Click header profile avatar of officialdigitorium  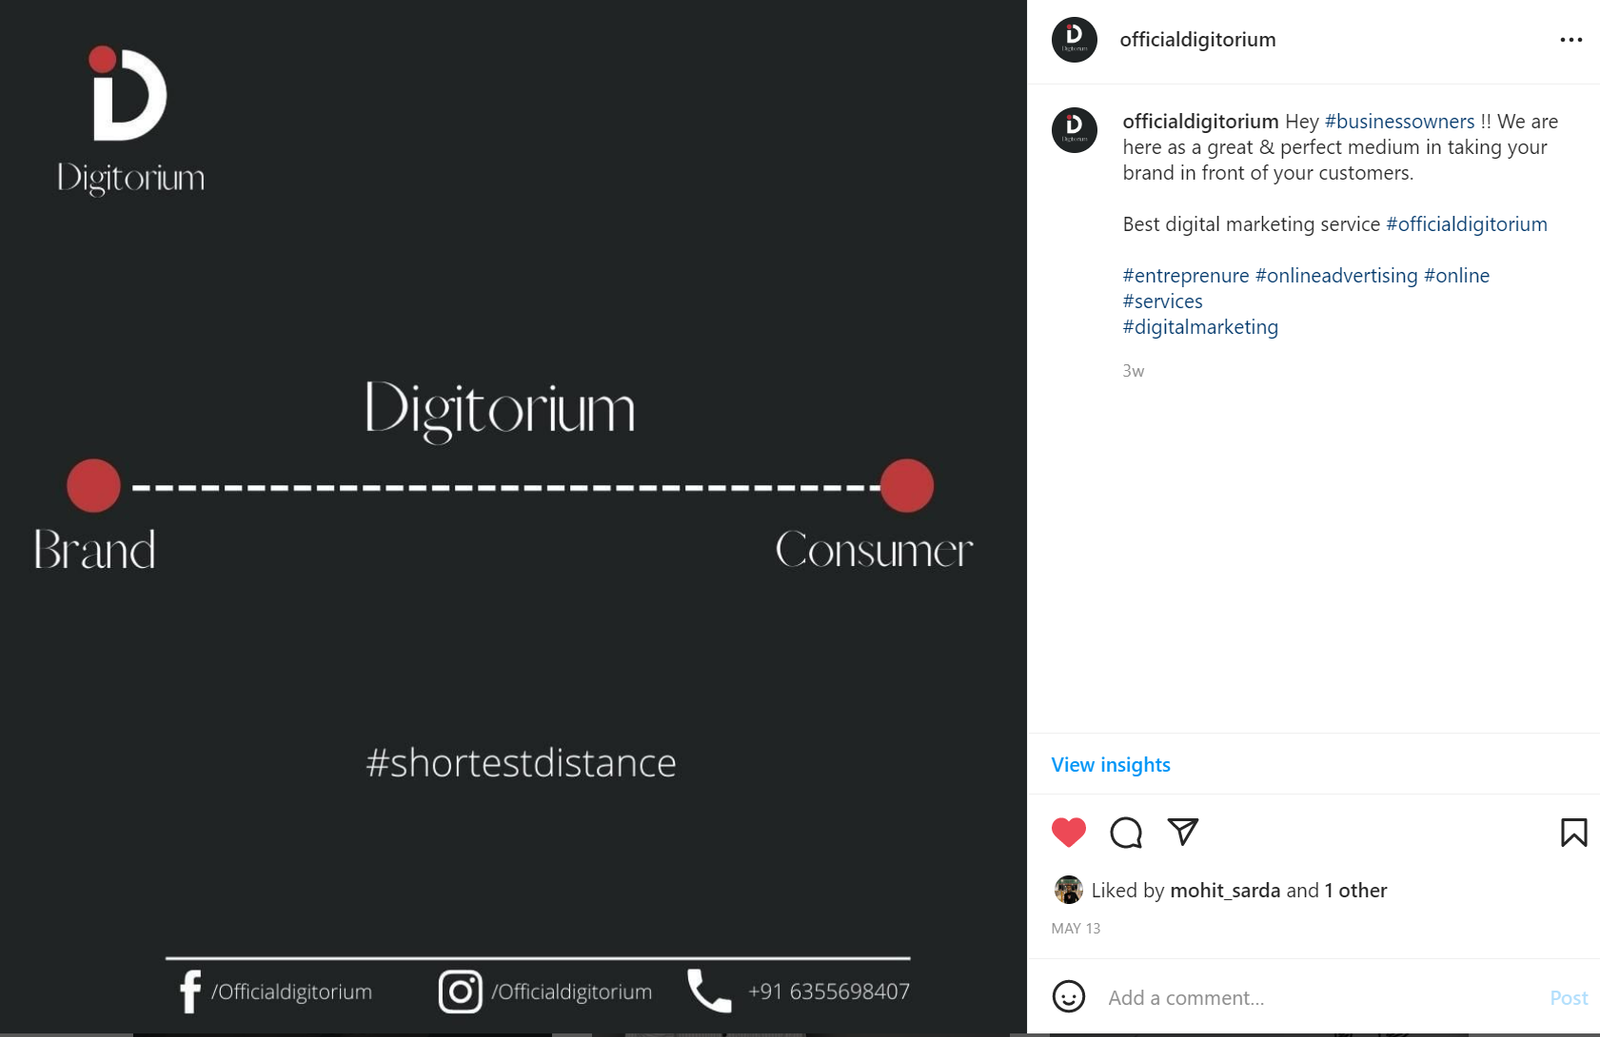(x=1074, y=40)
